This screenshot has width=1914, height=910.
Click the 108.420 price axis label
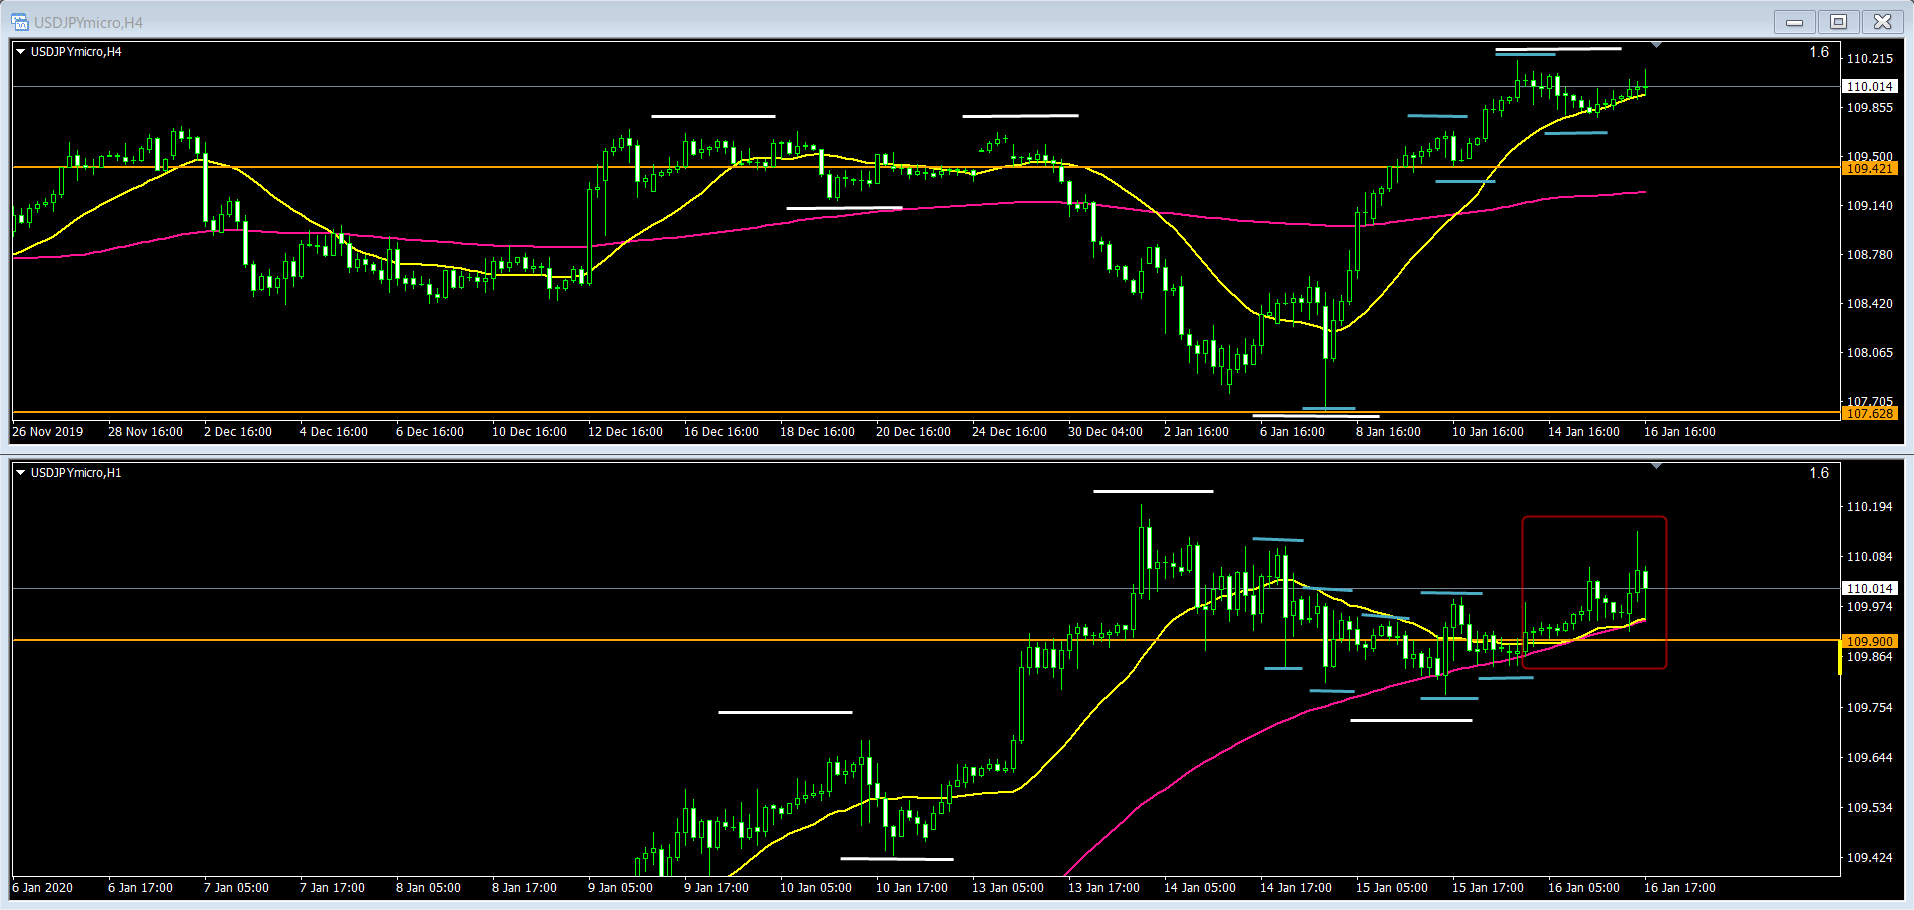click(1869, 304)
